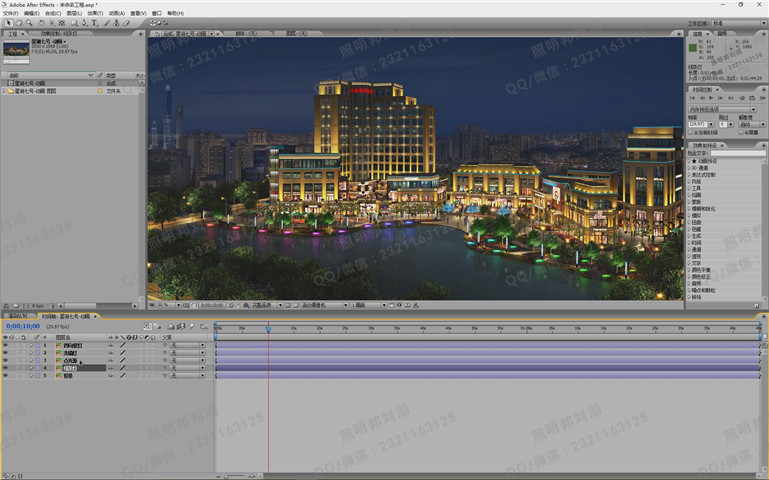Viewport: 769px width, 480px height.
Task: Enable the 全屏幕 checkbox
Action: 741,132
